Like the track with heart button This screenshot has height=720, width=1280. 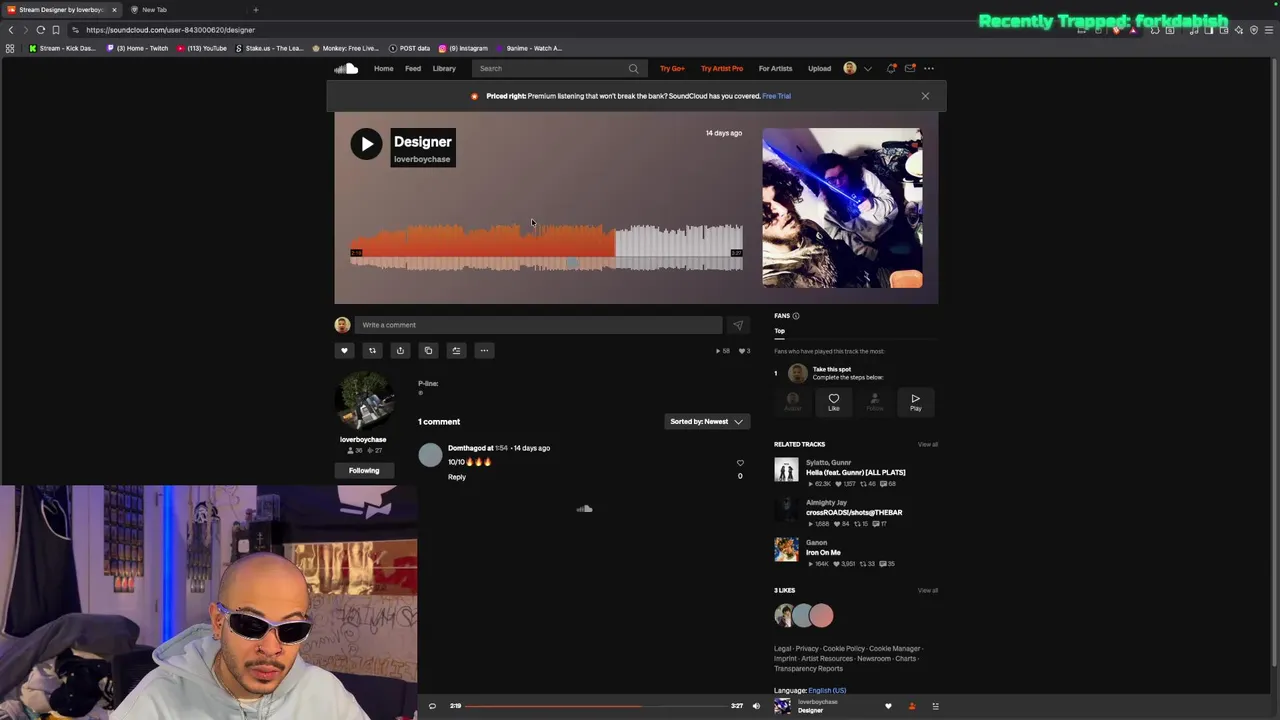(x=344, y=351)
